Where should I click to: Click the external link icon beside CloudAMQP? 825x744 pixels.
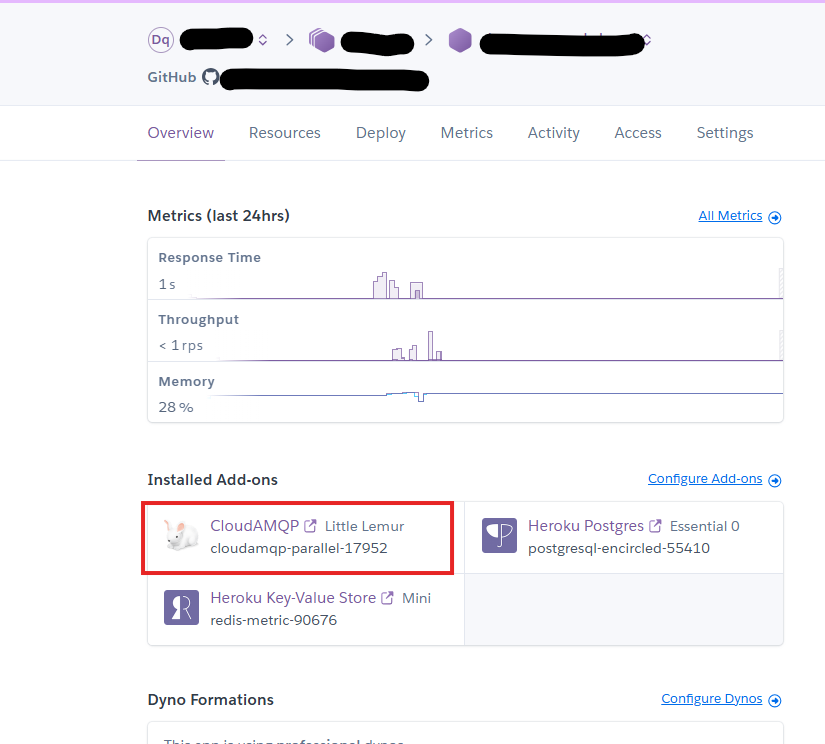pos(311,526)
